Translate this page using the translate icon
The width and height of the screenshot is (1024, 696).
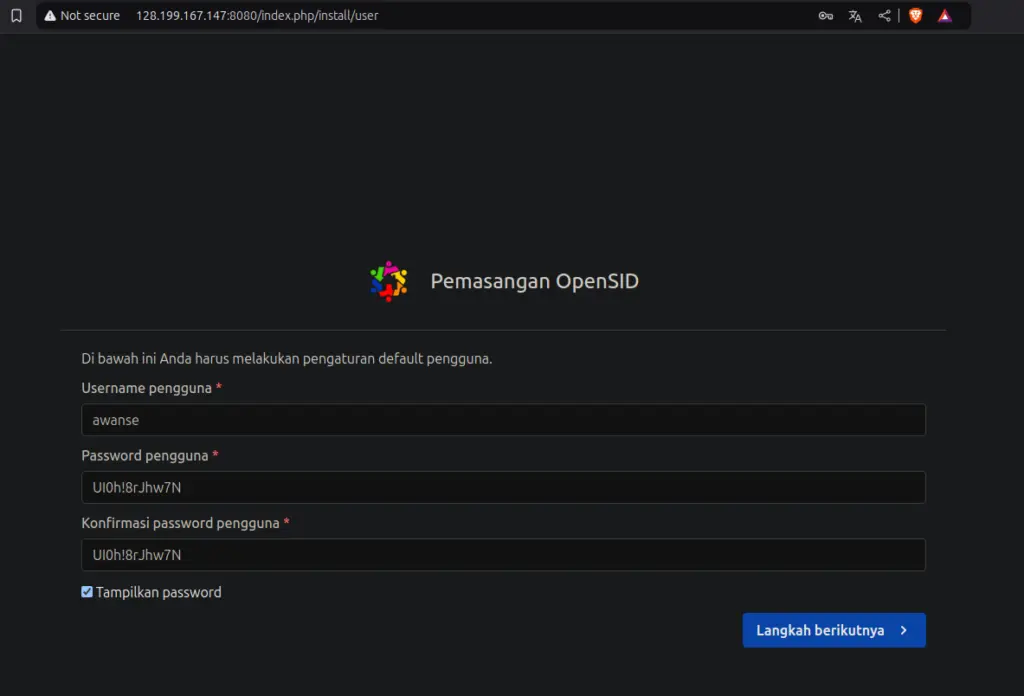click(x=854, y=15)
